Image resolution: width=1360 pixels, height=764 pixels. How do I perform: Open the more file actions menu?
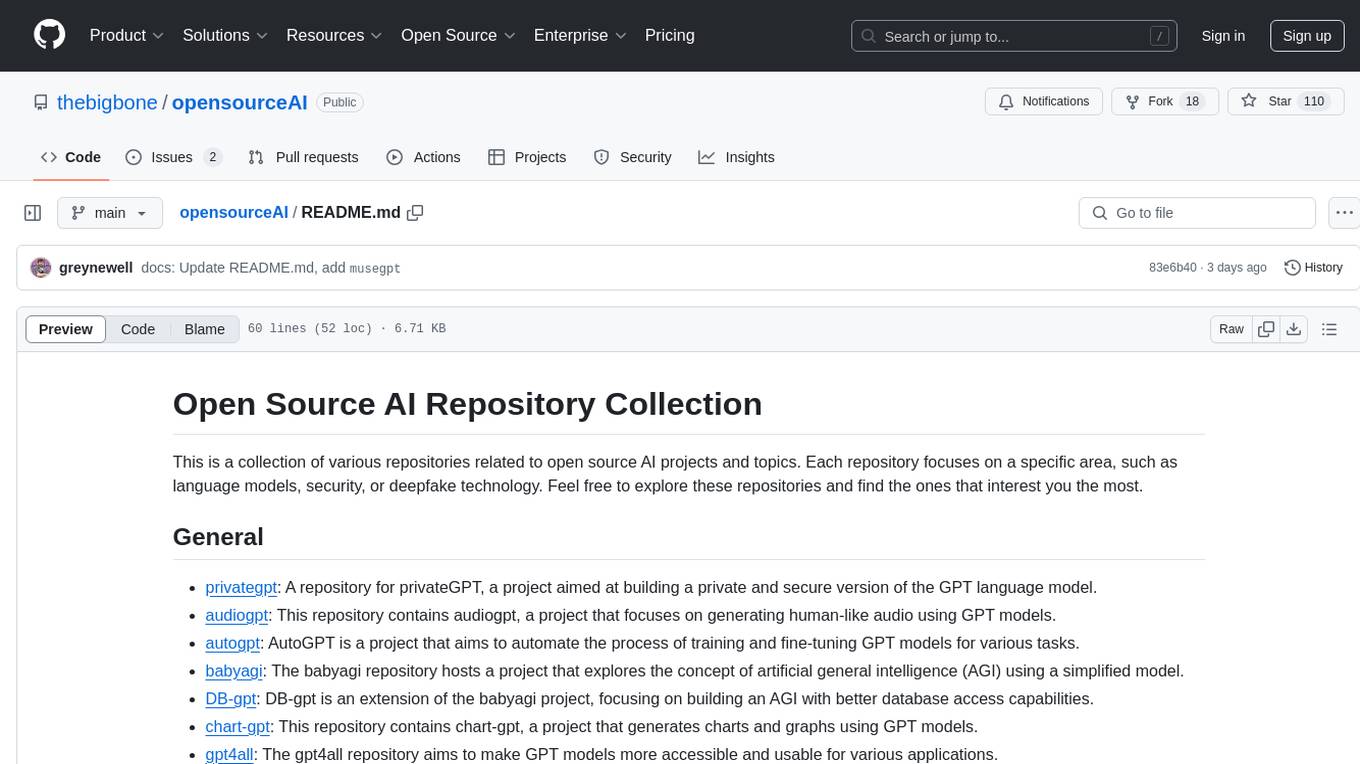tap(1345, 213)
